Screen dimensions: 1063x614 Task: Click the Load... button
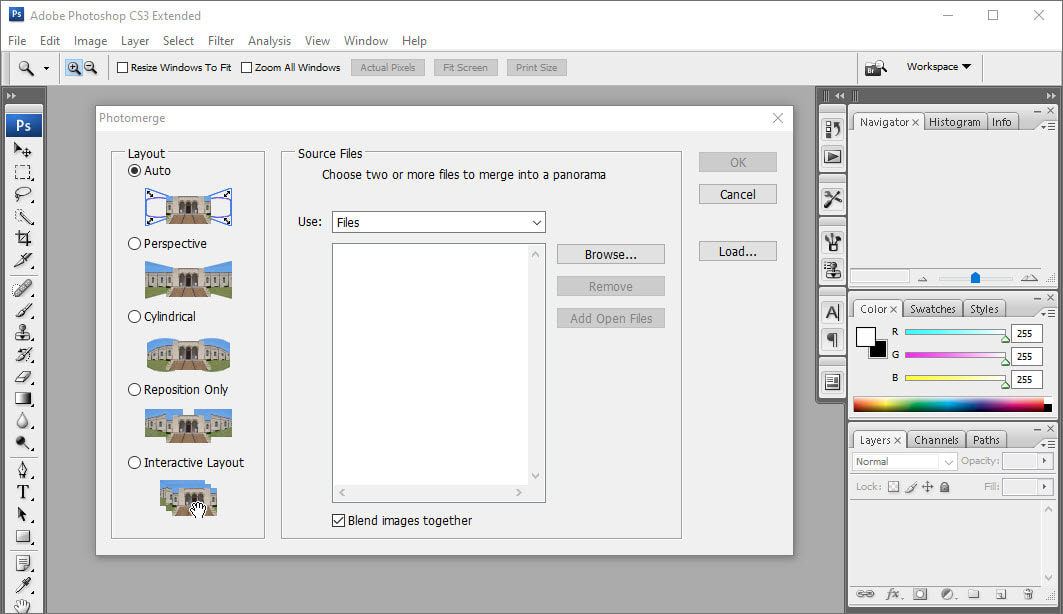(738, 251)
